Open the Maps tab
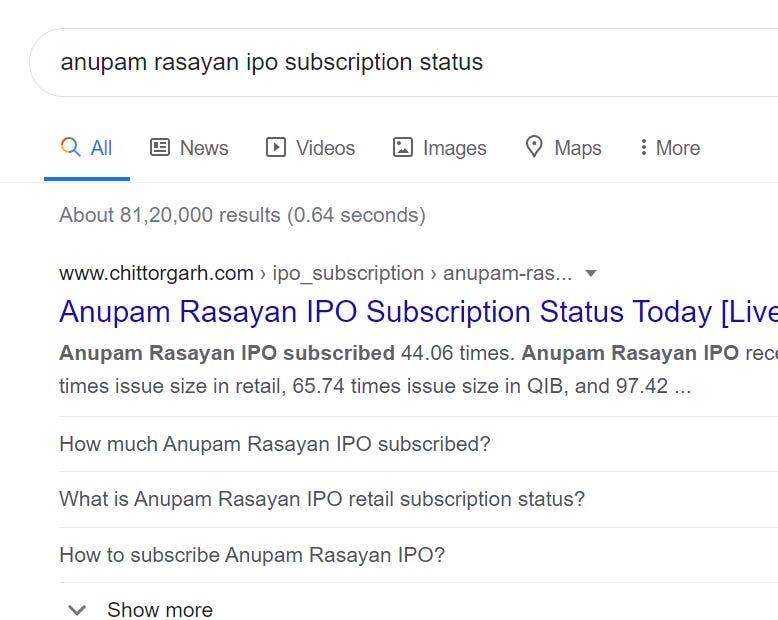 (563, 148)
